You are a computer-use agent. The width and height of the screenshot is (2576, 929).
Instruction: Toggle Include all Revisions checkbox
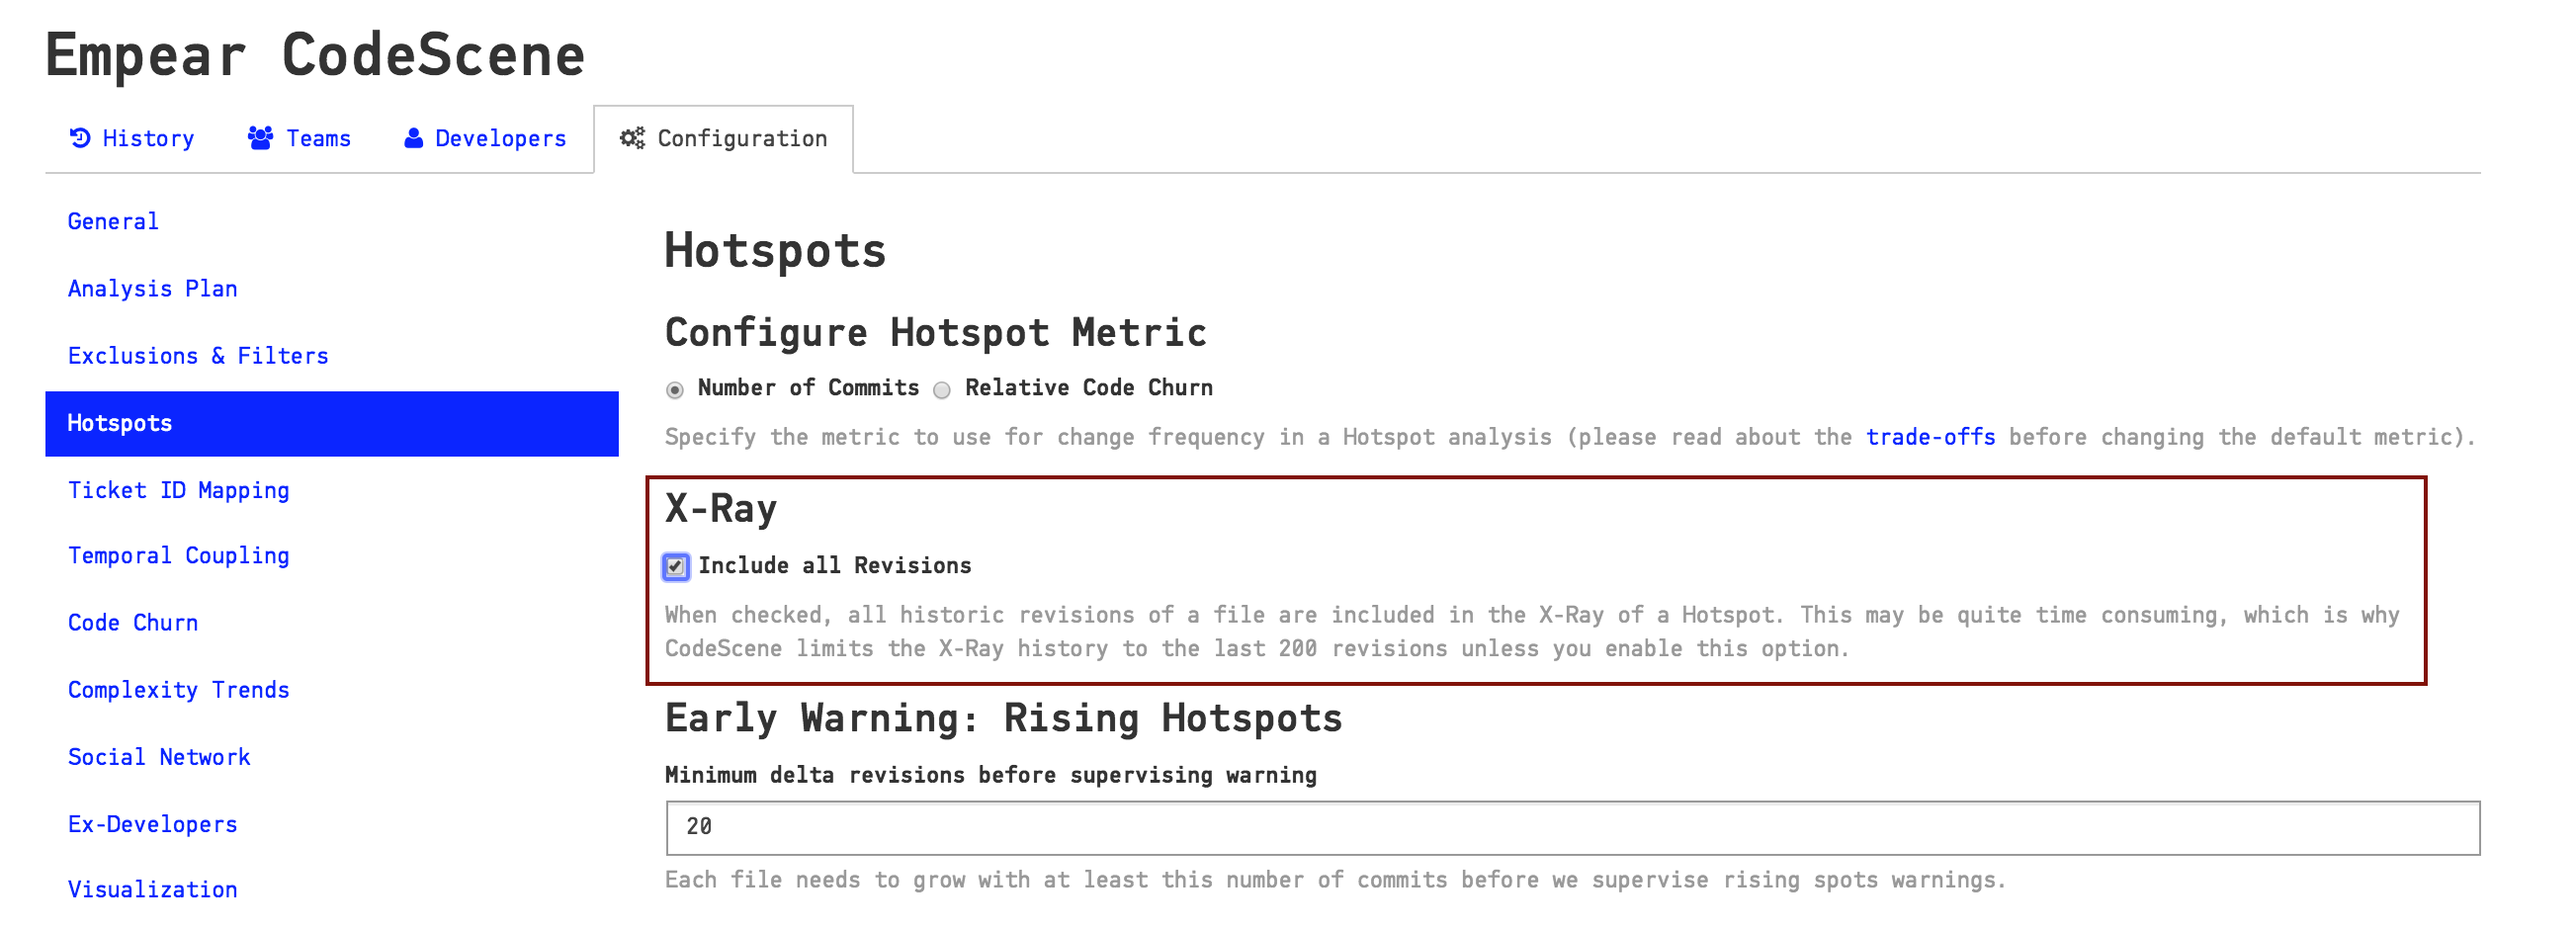click(x=676, y=567)
